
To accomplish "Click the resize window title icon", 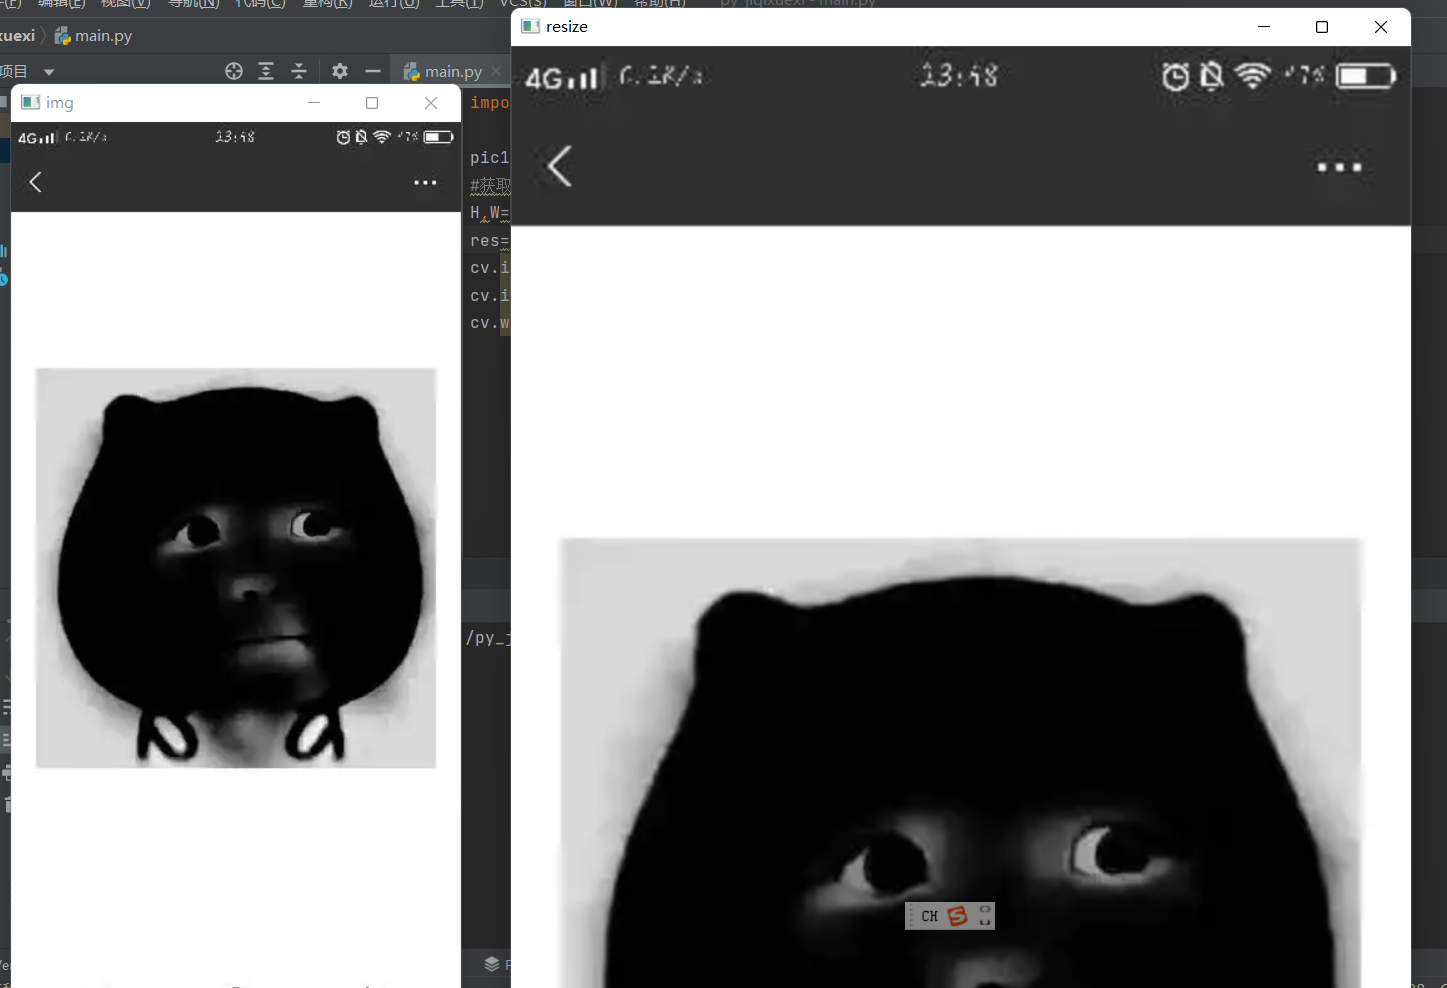I will click(x=531, y=26).
